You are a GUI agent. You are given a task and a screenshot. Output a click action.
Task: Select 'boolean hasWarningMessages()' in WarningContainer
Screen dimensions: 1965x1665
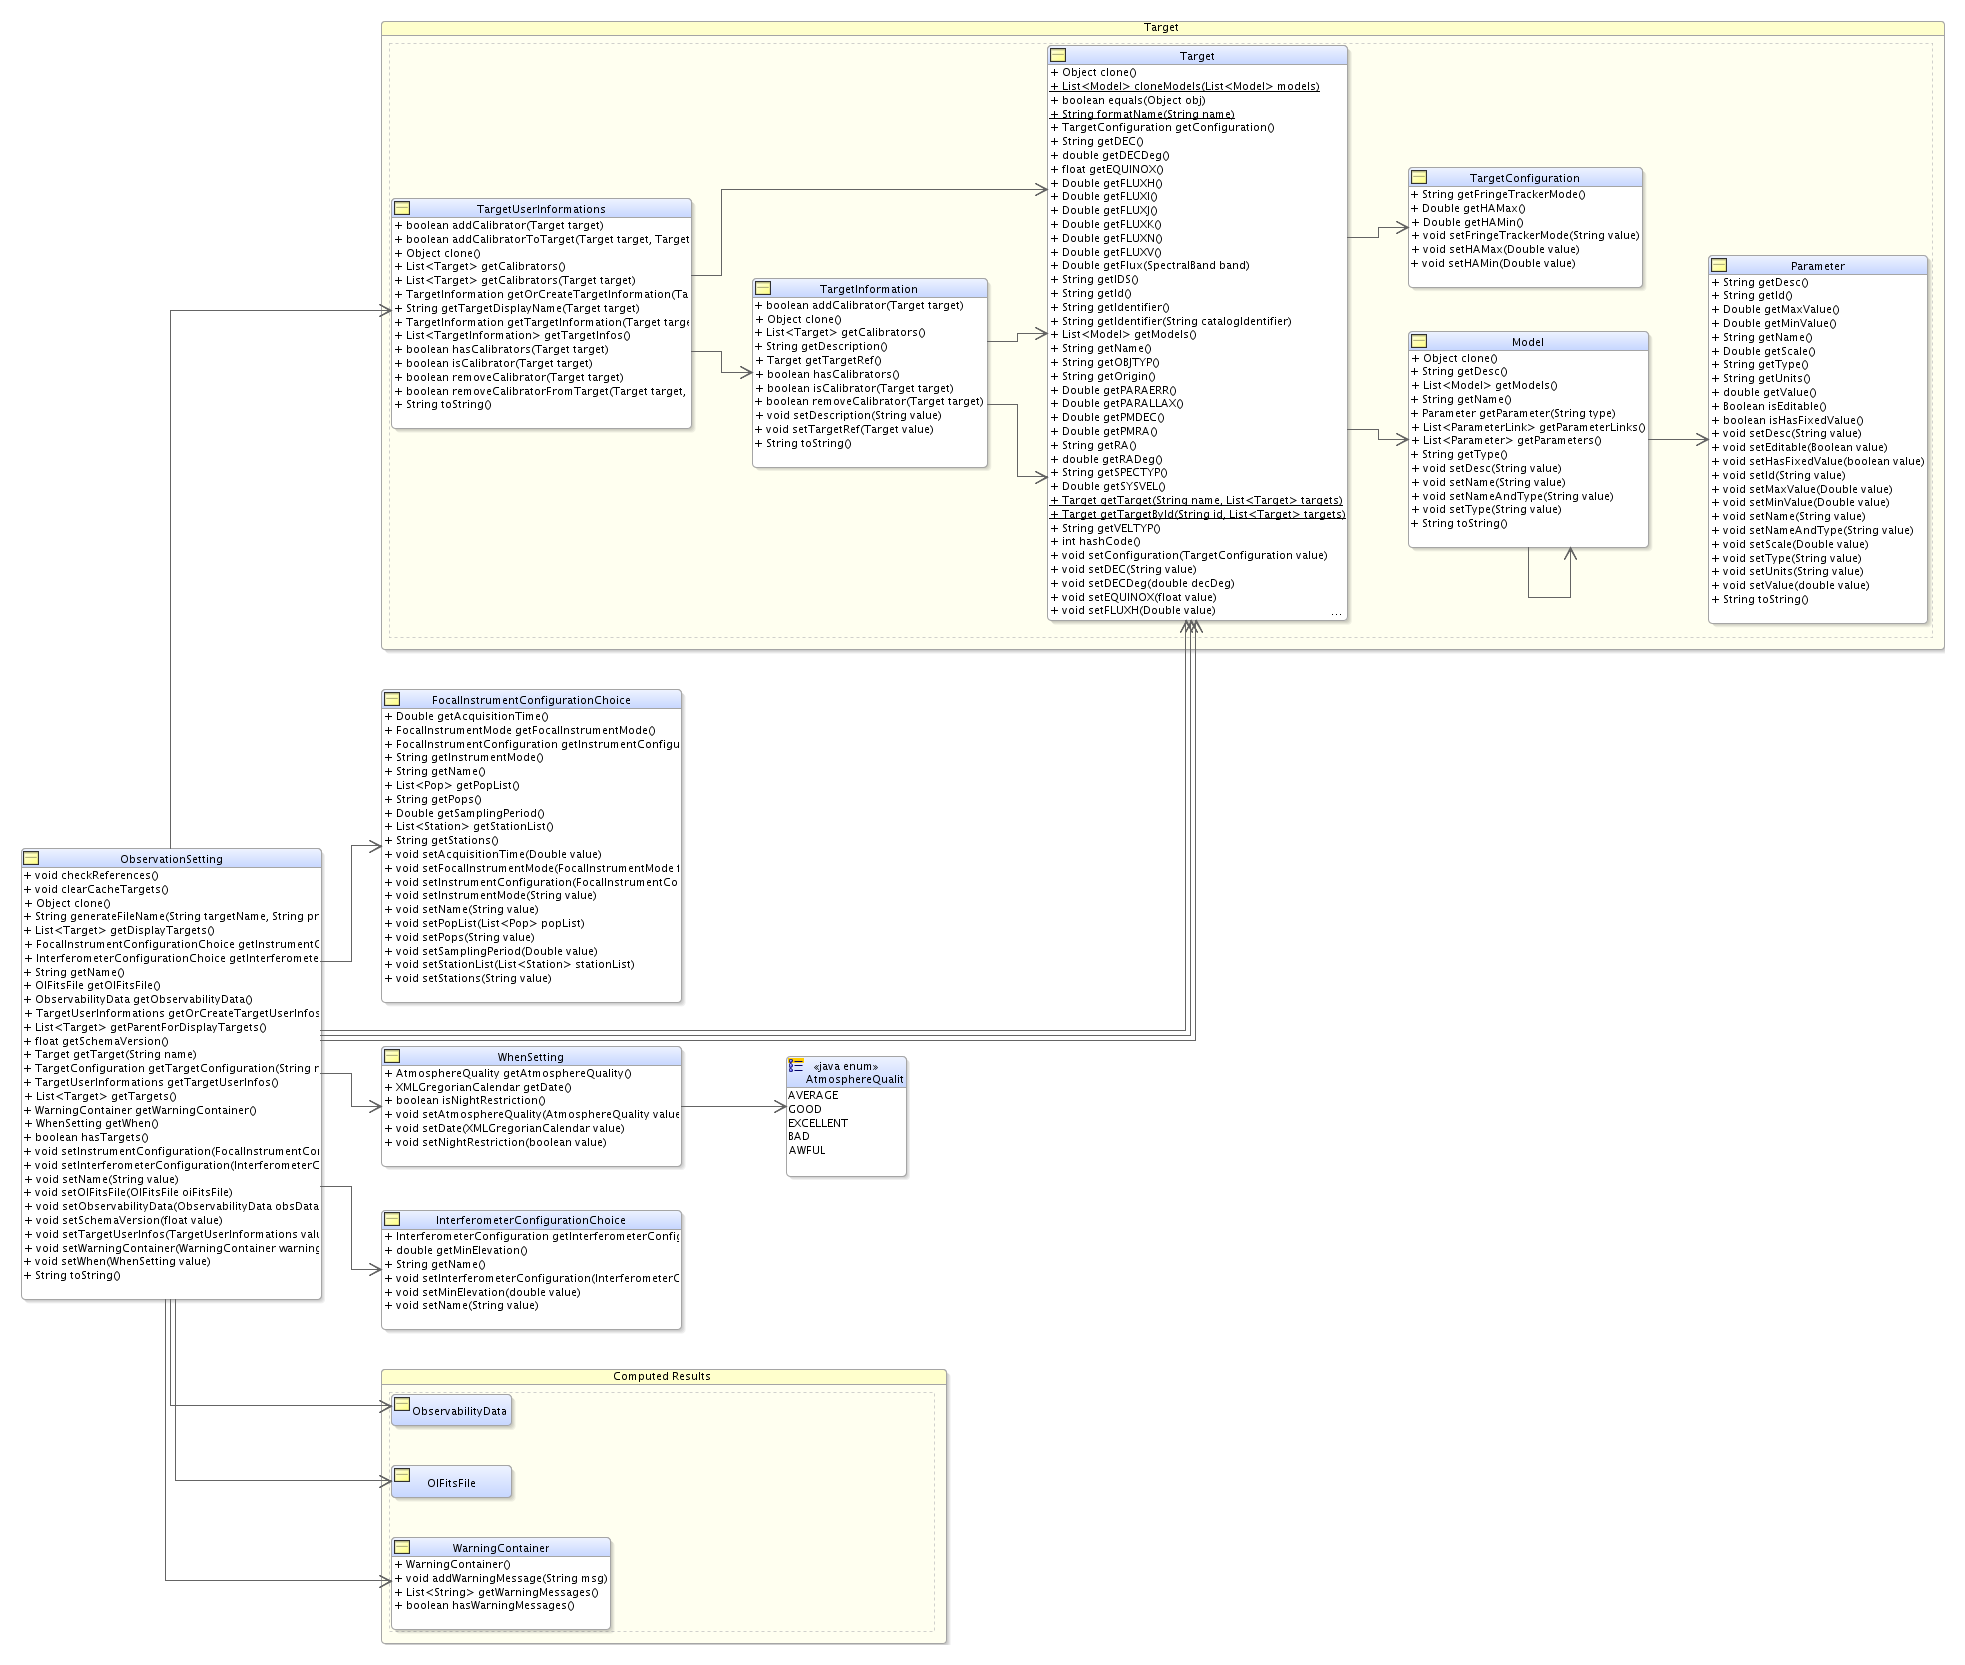[x=485, y=1605]
